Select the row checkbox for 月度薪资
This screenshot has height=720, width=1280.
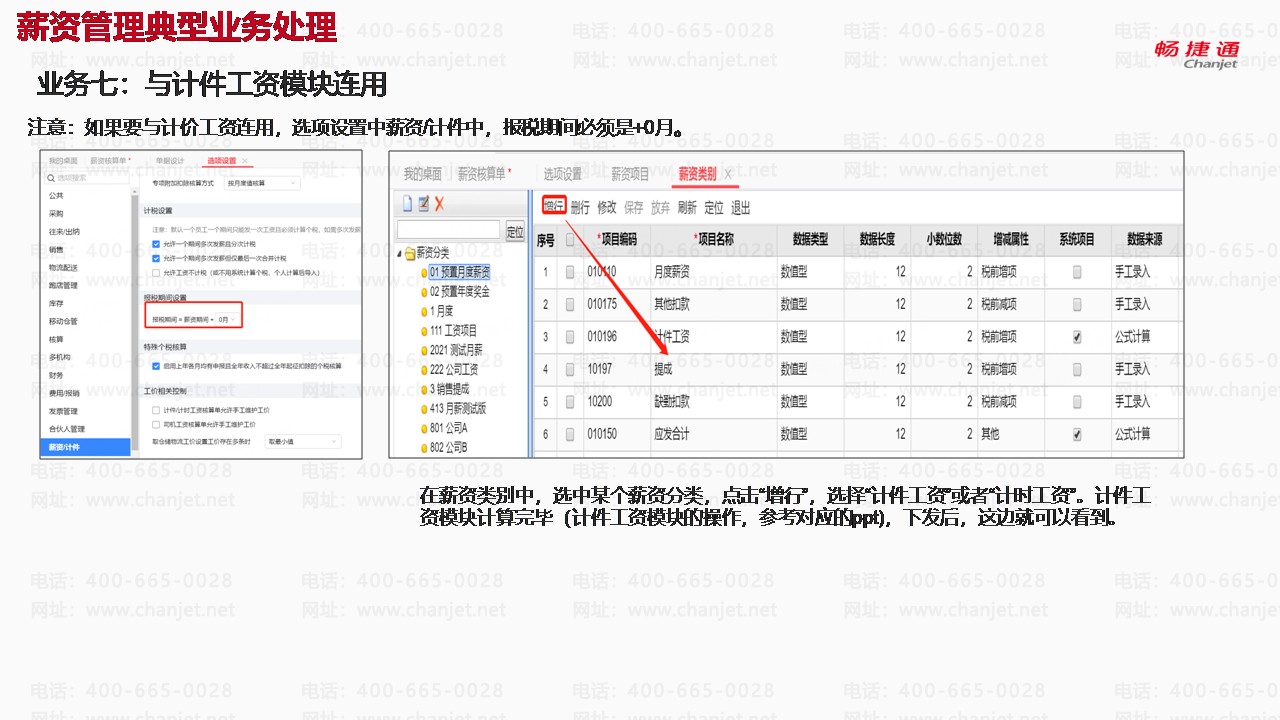click(570, 272)
